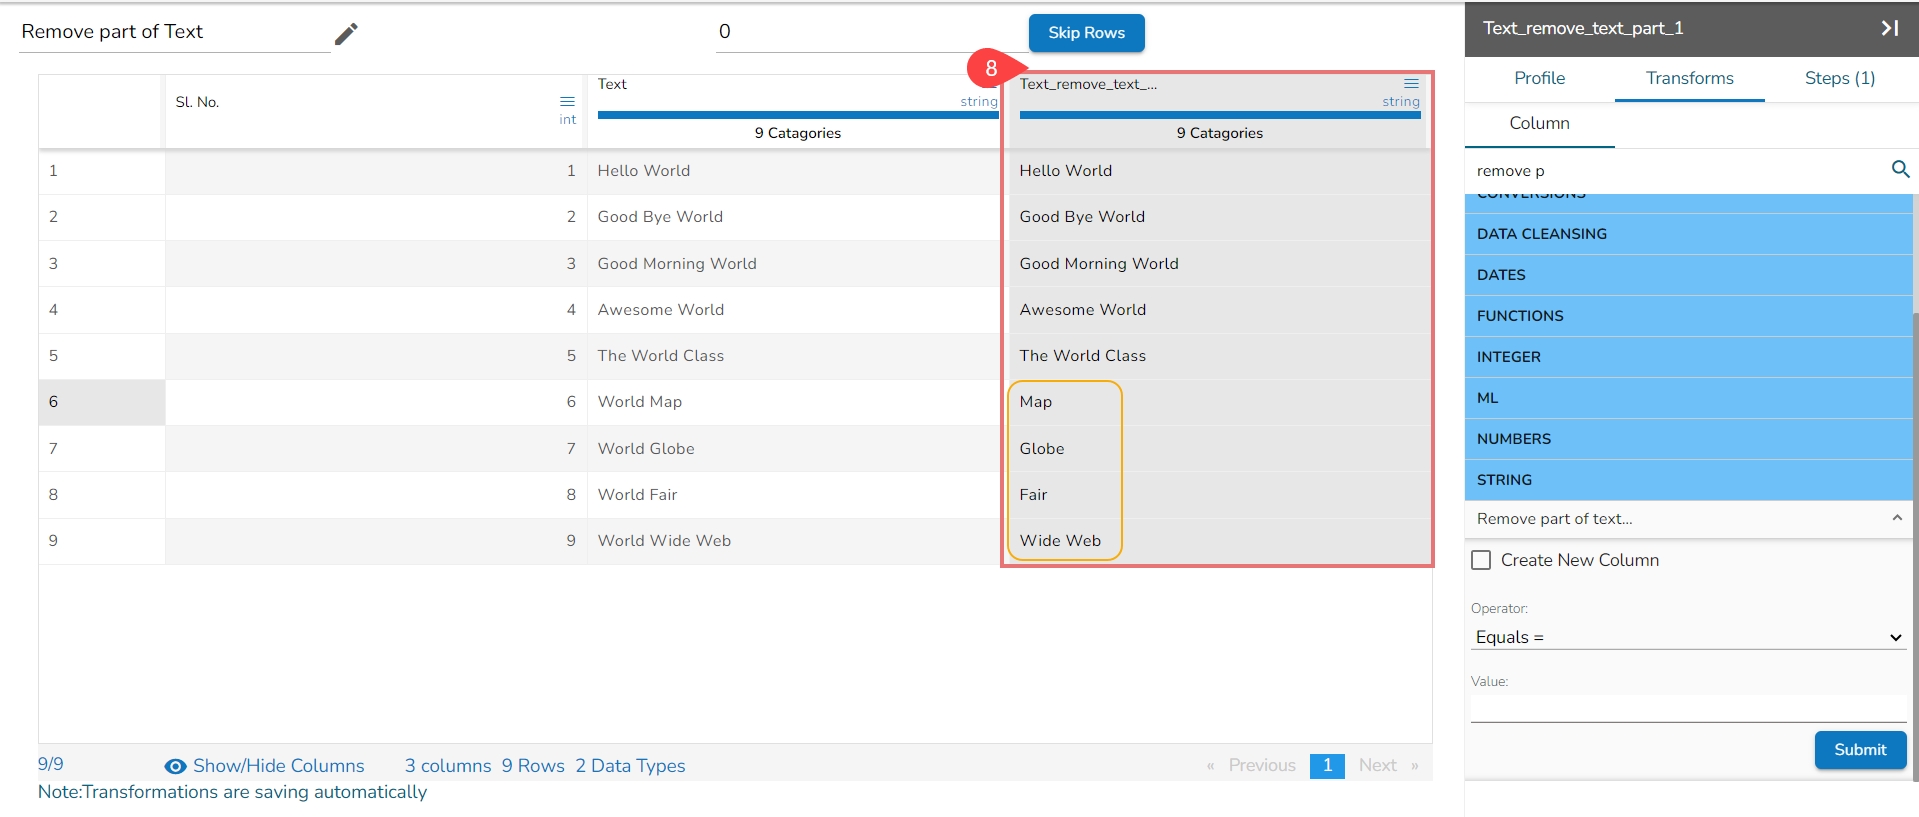This screenshot has height=817, width=1919.
Task: Switch to the Profile tab
Action: 1539,78
